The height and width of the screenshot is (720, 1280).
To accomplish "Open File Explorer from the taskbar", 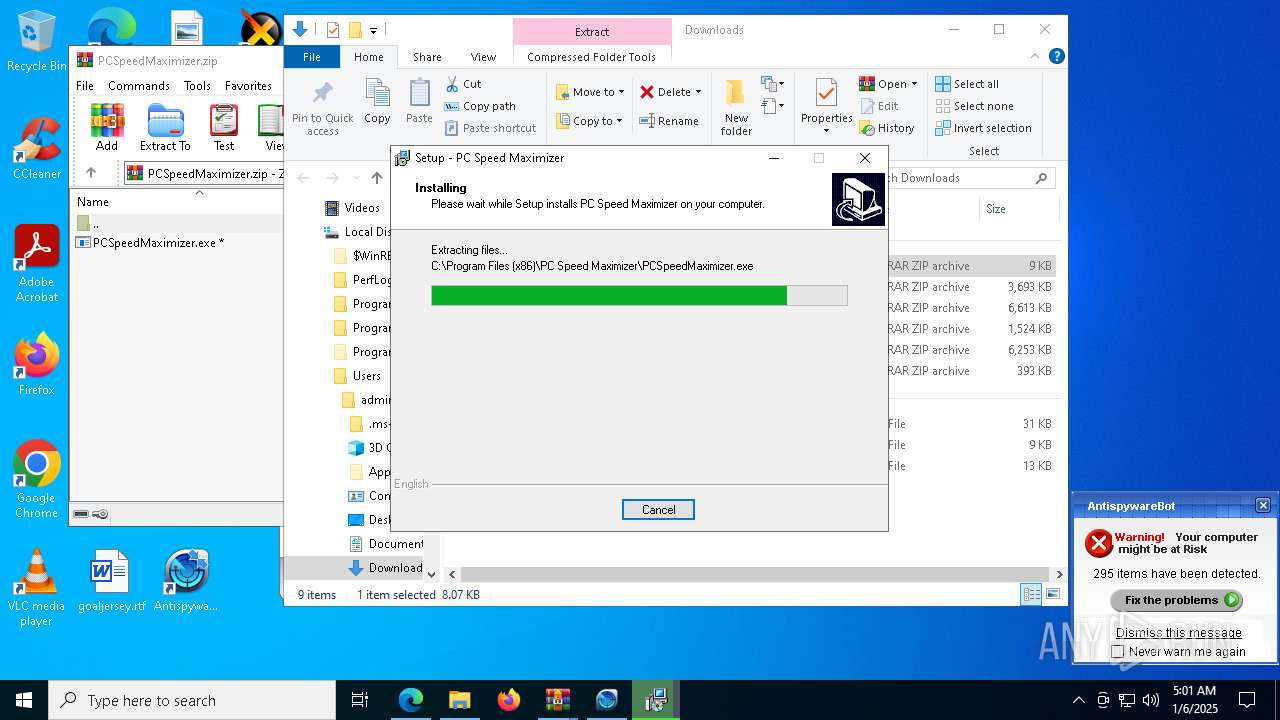I will (460, 700).
